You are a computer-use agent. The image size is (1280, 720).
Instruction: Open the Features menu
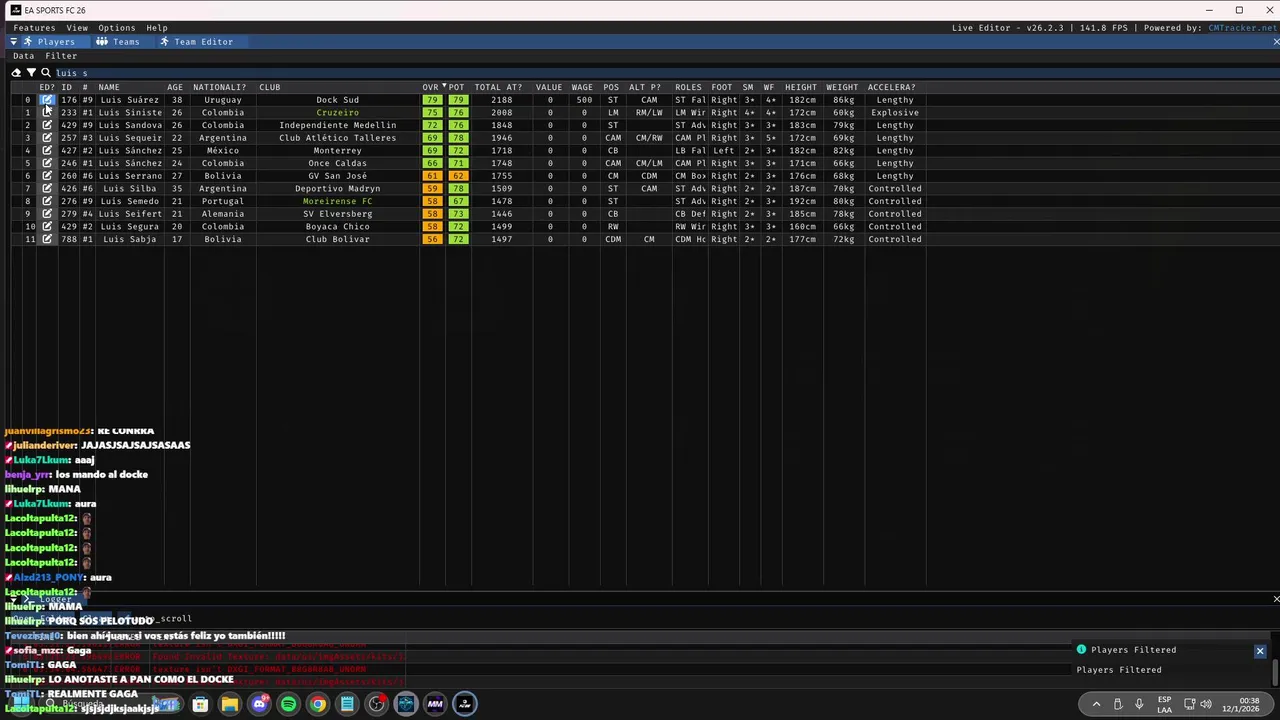click(x=34, y=28)
